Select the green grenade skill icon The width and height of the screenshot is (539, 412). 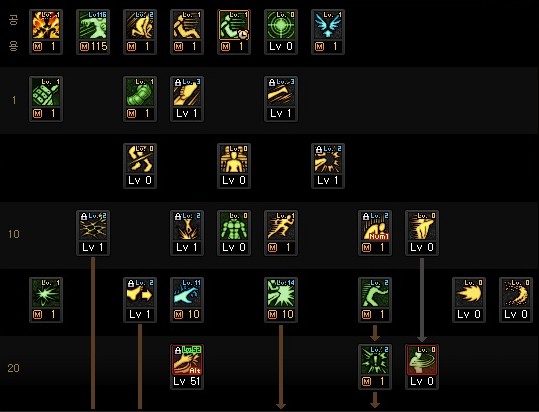tap(46, 92)
